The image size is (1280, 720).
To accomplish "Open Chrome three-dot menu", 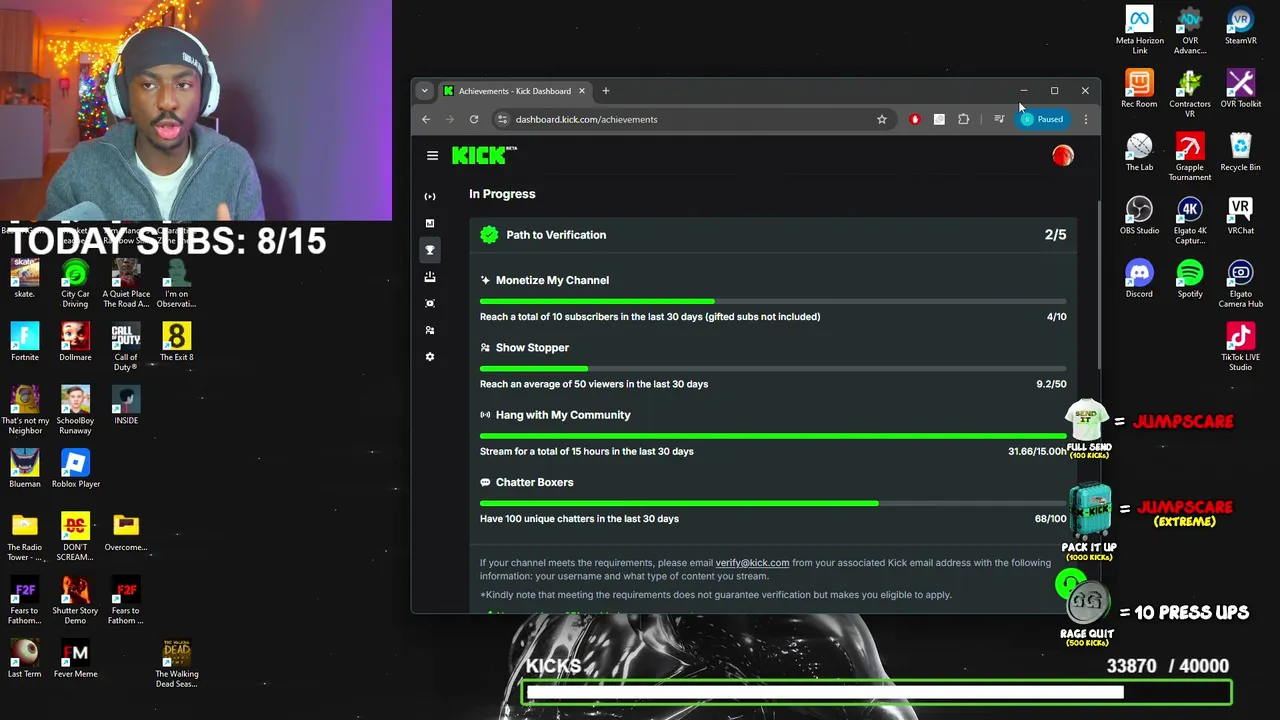I will 1086,119.
